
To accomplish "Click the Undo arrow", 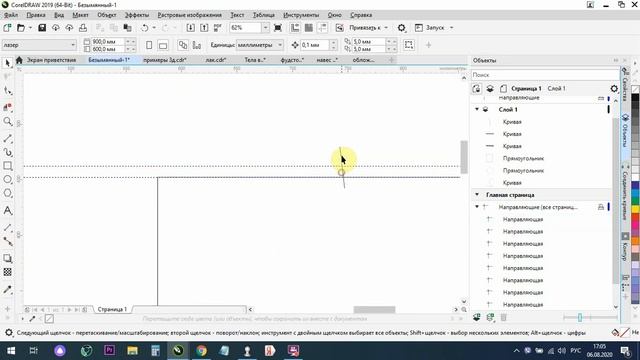I will 144,28.
